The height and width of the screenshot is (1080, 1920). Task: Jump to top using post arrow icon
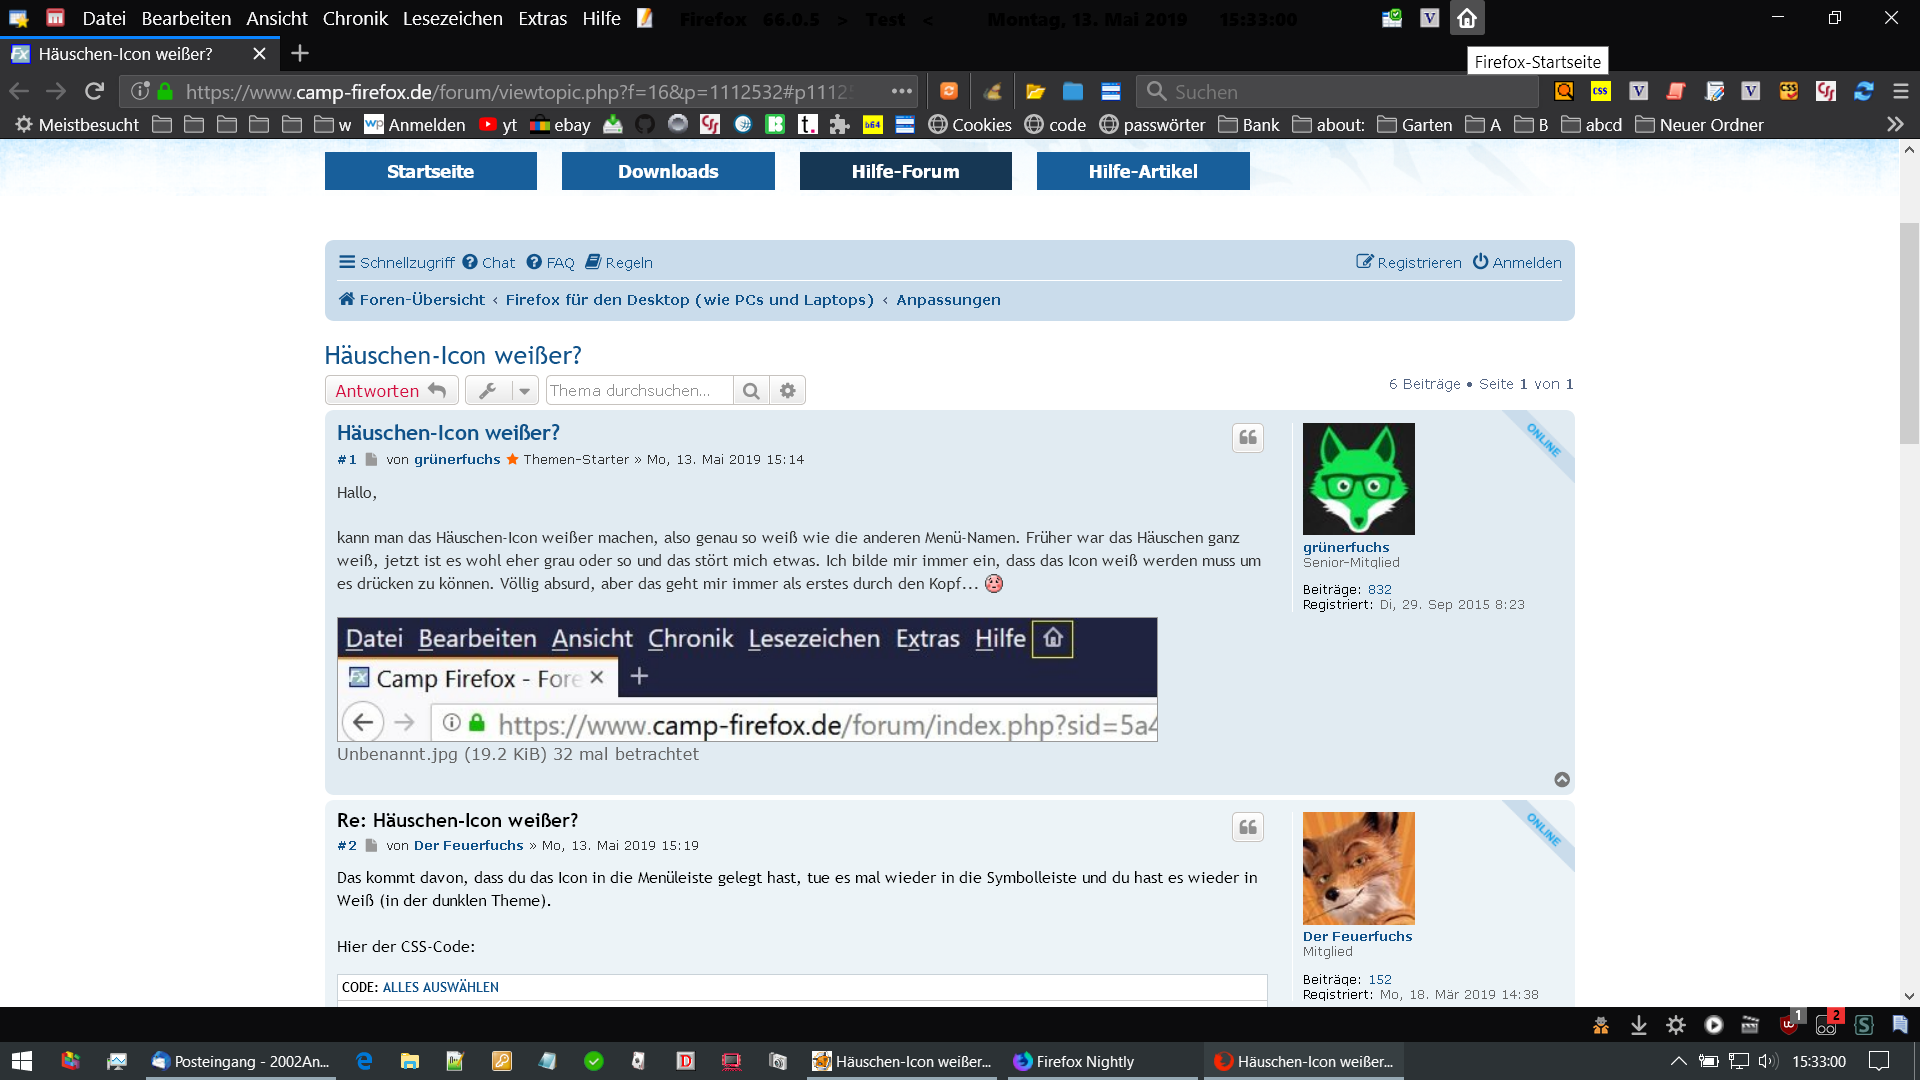[1561, 780]
